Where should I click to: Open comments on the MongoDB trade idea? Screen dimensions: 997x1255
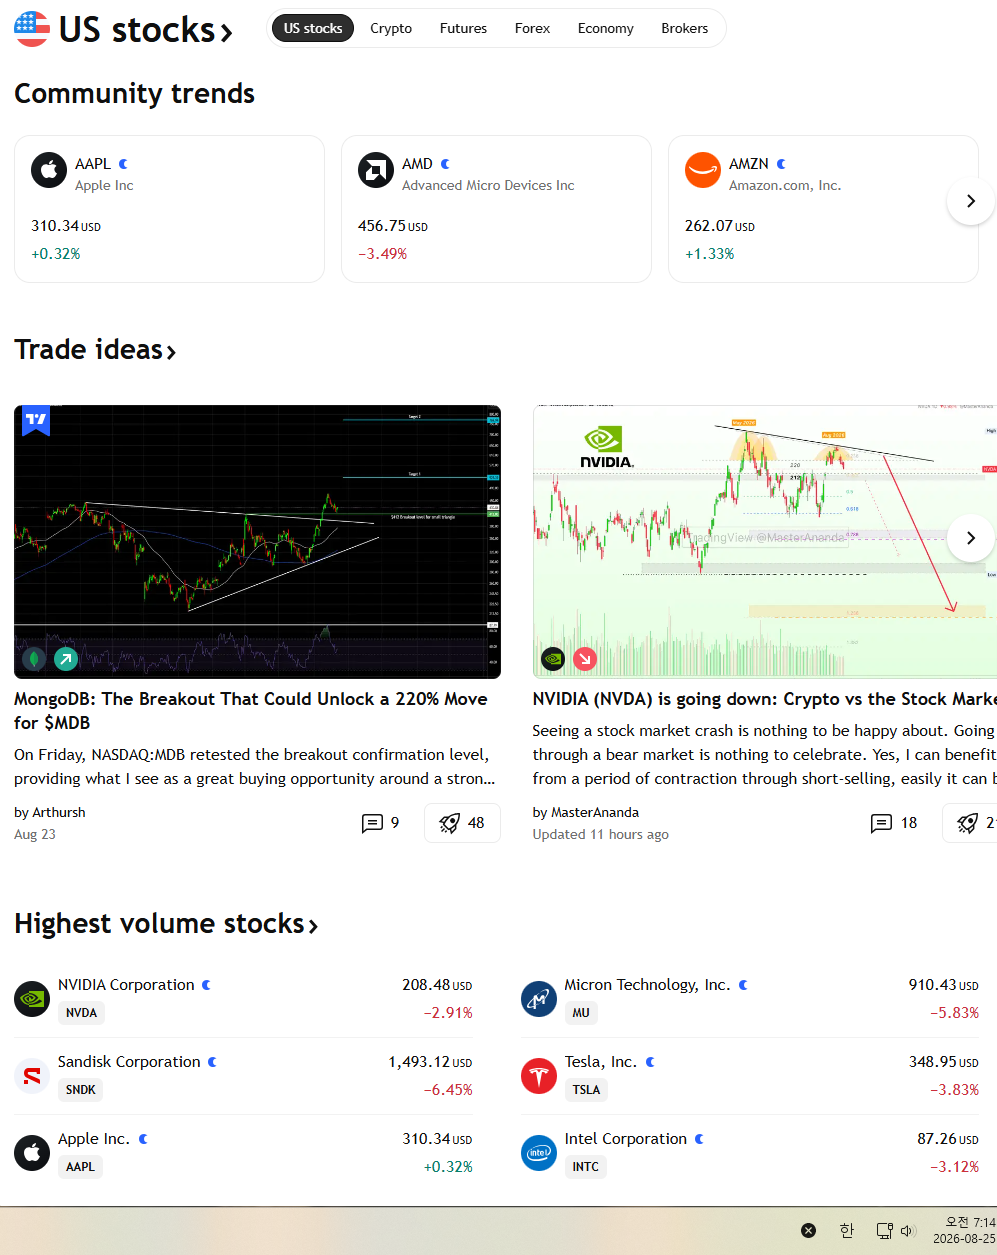coord(380,823)
